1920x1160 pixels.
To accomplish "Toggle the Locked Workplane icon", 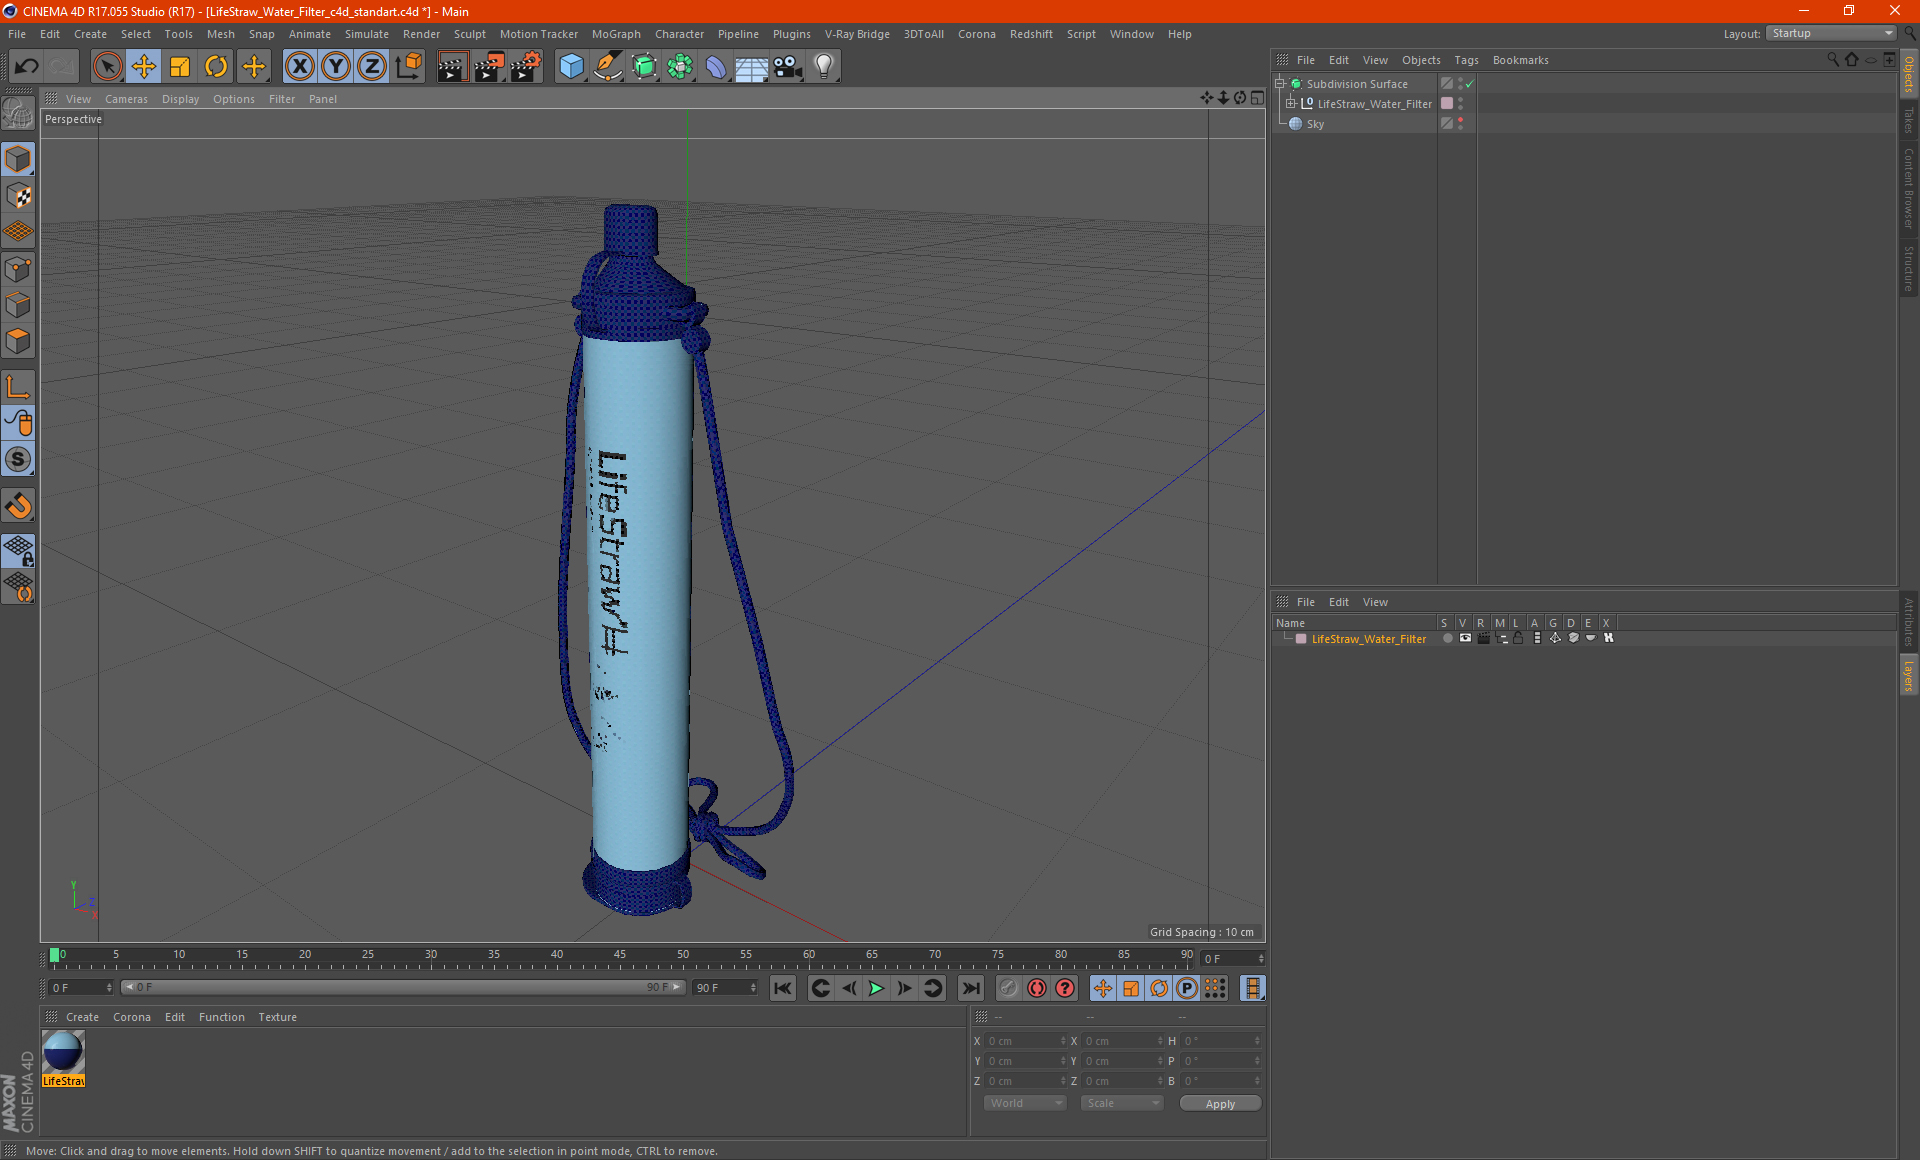I will (19, 551).
